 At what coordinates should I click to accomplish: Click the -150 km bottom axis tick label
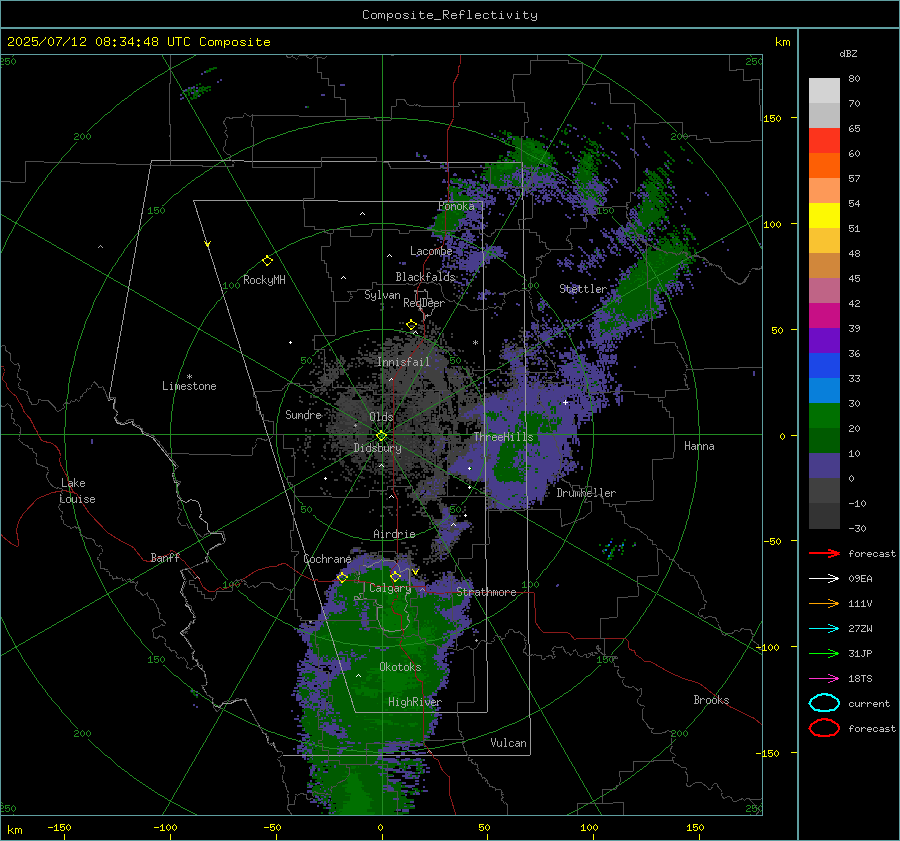(59, 828)
